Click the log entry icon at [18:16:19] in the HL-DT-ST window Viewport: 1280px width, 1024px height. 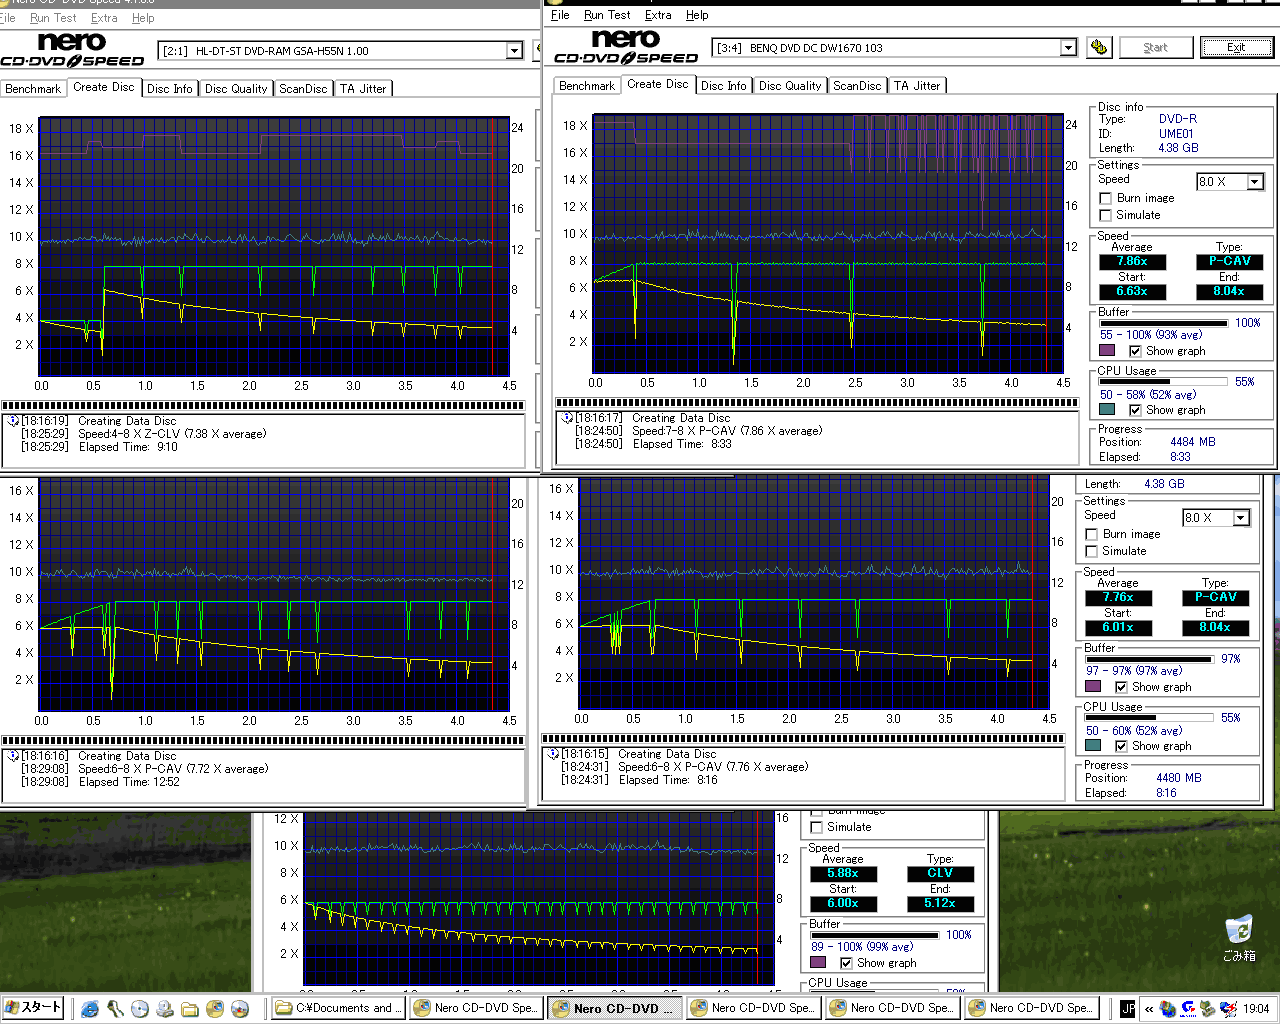click(13, 421)
